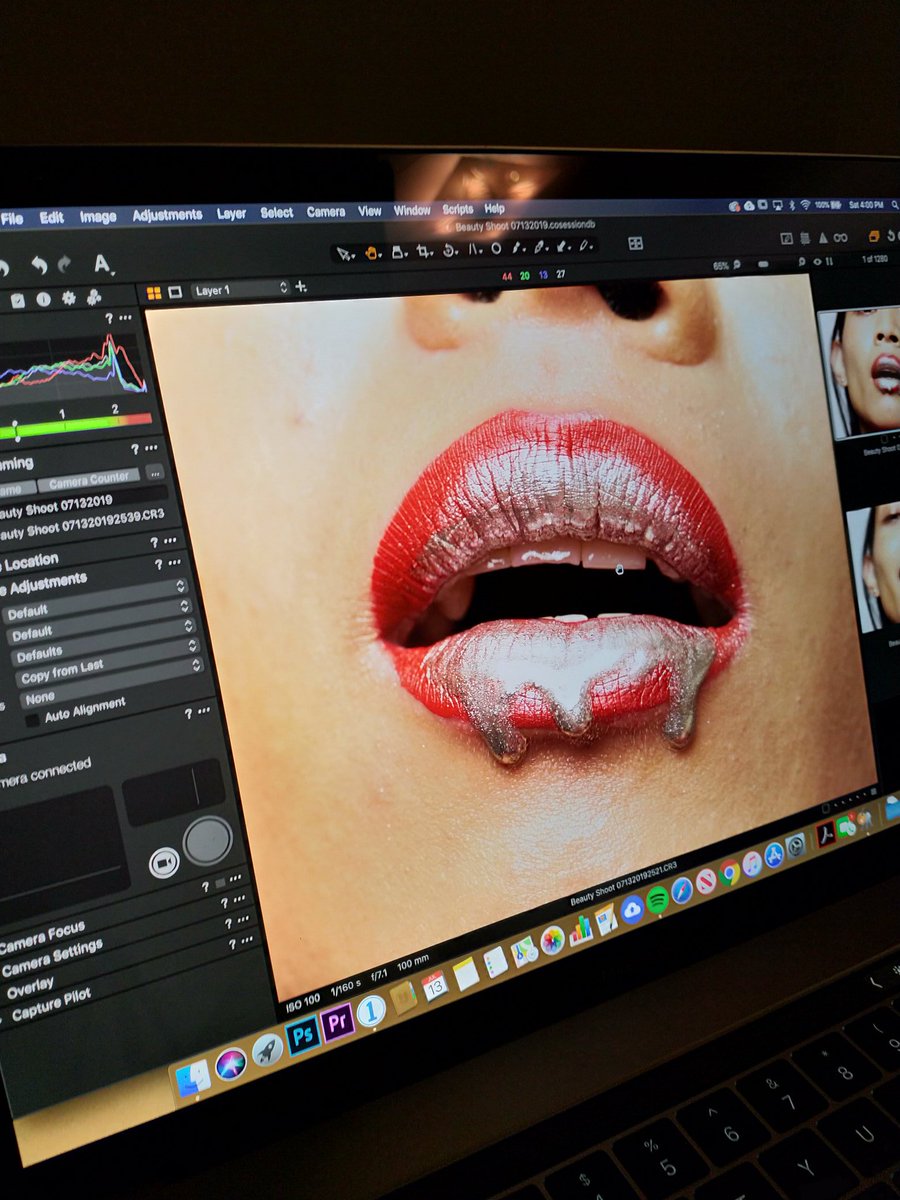Select the white balance picker tool
Image resolution: width=900 pixels, height=1200 pixels.
point(540,246)
